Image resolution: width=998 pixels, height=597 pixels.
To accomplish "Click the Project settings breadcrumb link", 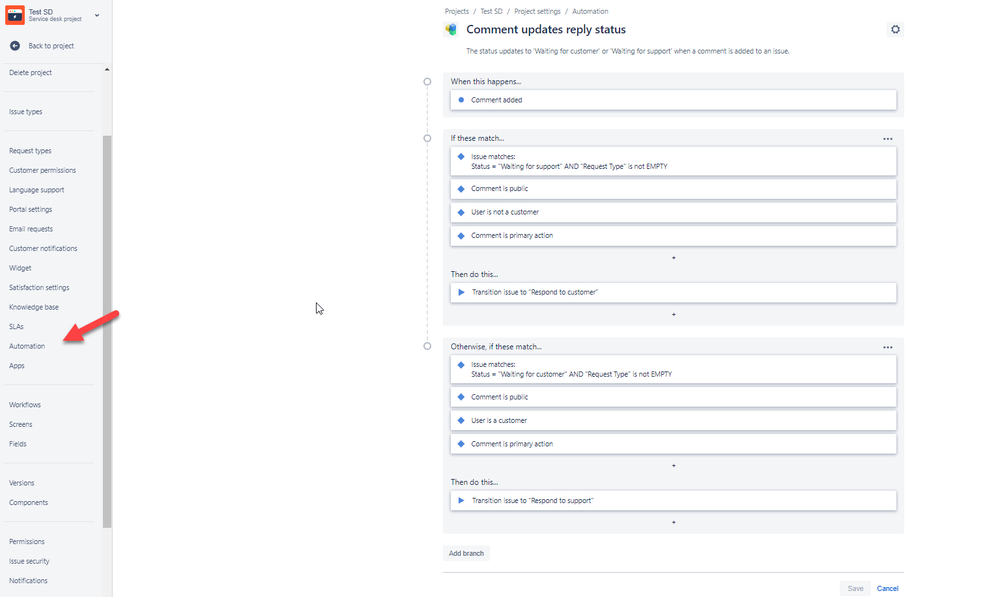I will [537, 11].
